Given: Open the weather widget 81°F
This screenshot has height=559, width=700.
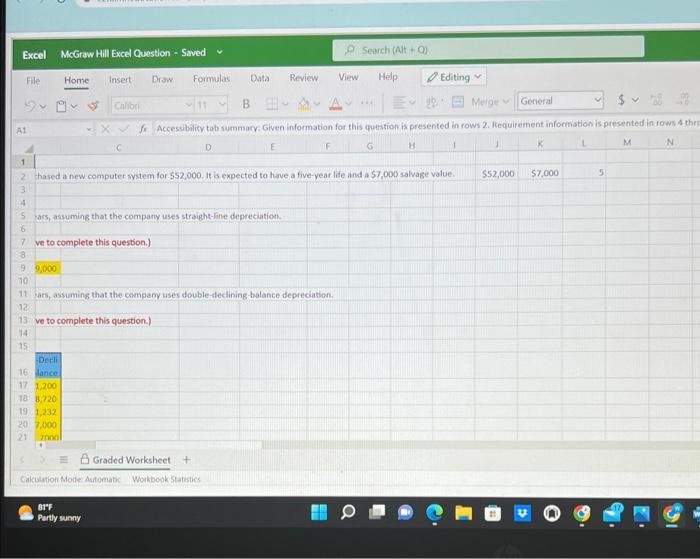Looking at the screenshot, I should click(x=50, y=513).
